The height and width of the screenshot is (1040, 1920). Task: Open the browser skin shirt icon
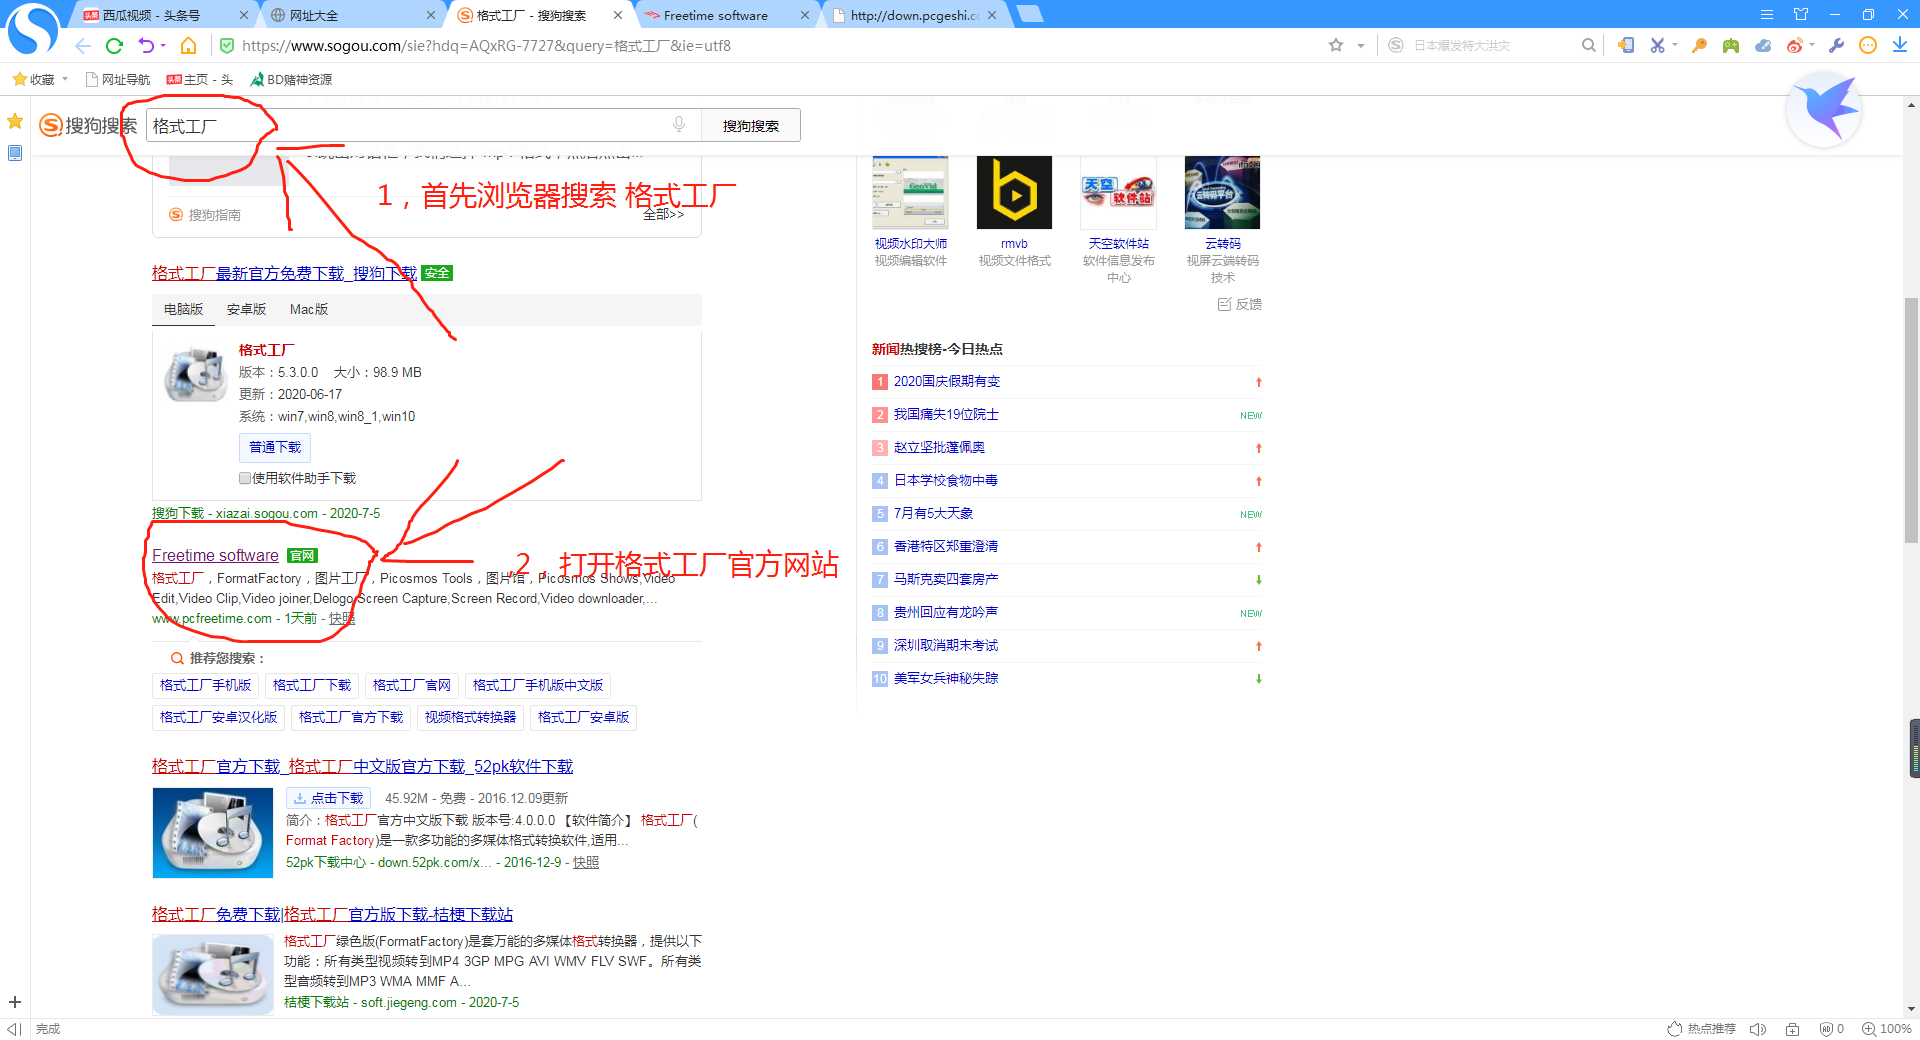coord(1801,14)
